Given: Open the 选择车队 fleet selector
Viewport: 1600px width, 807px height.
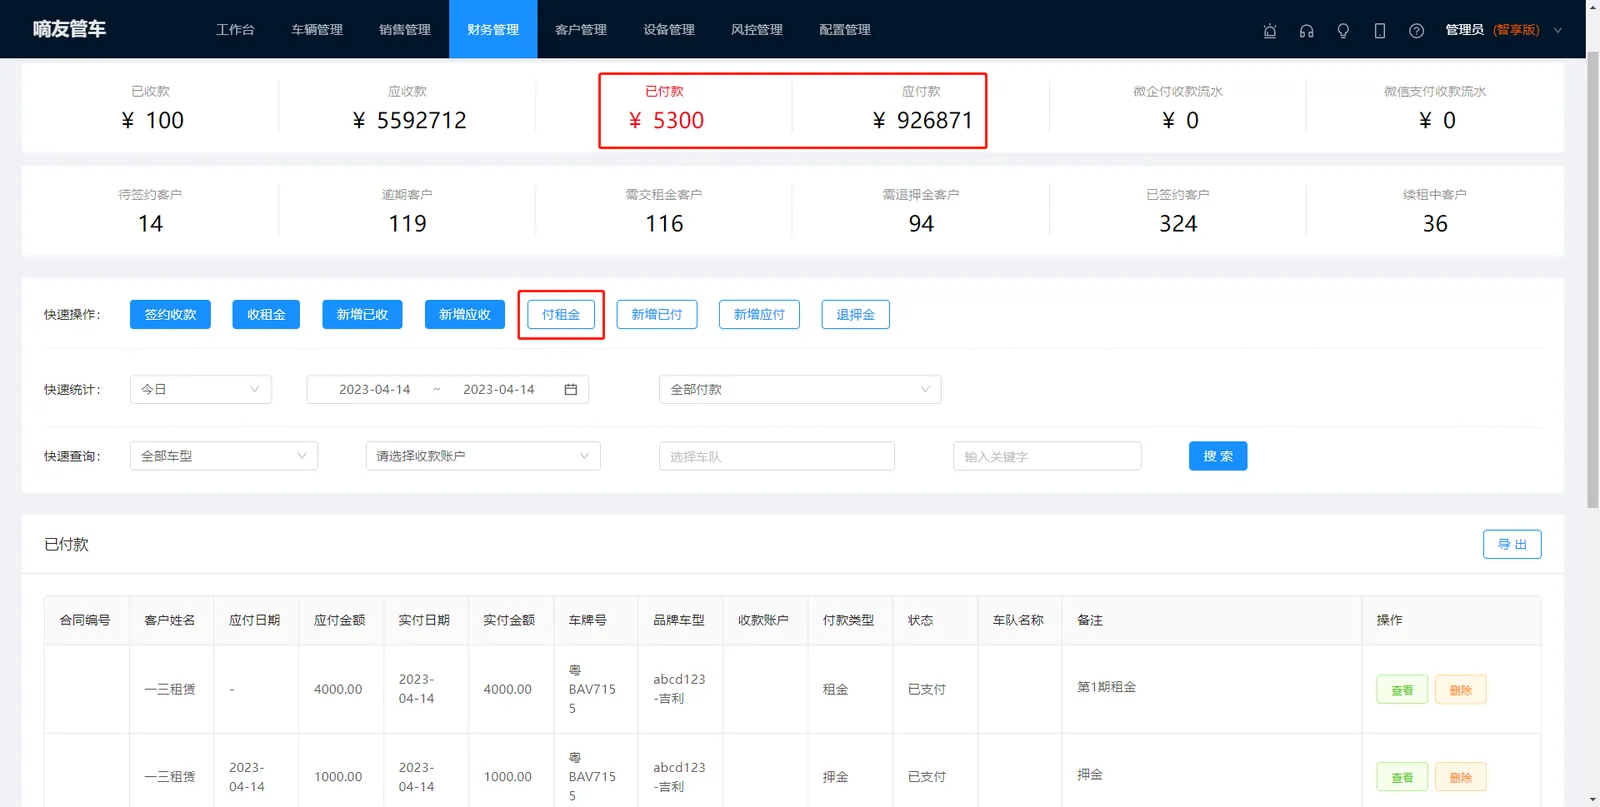Looking at the screenshot, I should coord(777,456).
